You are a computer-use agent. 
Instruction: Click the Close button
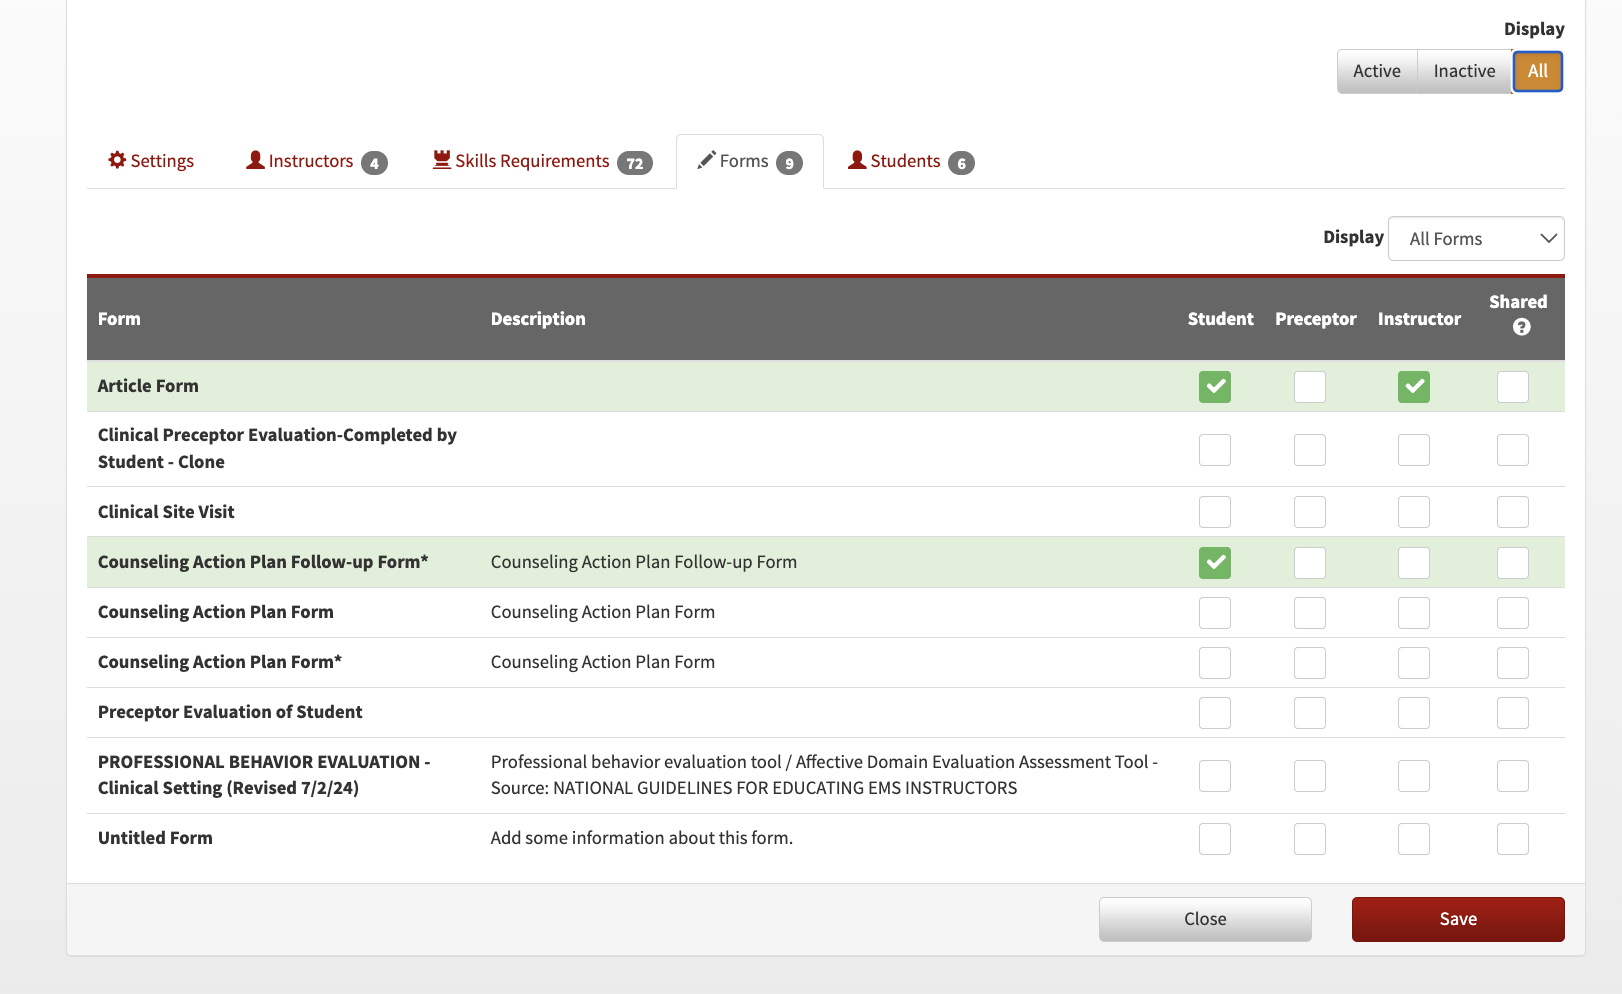coord(1205,919)
